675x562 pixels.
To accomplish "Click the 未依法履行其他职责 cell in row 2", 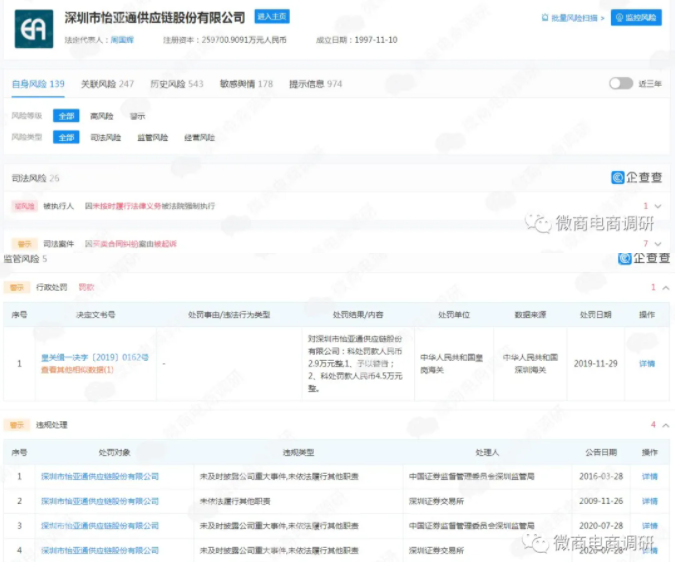I will (235, 501).
